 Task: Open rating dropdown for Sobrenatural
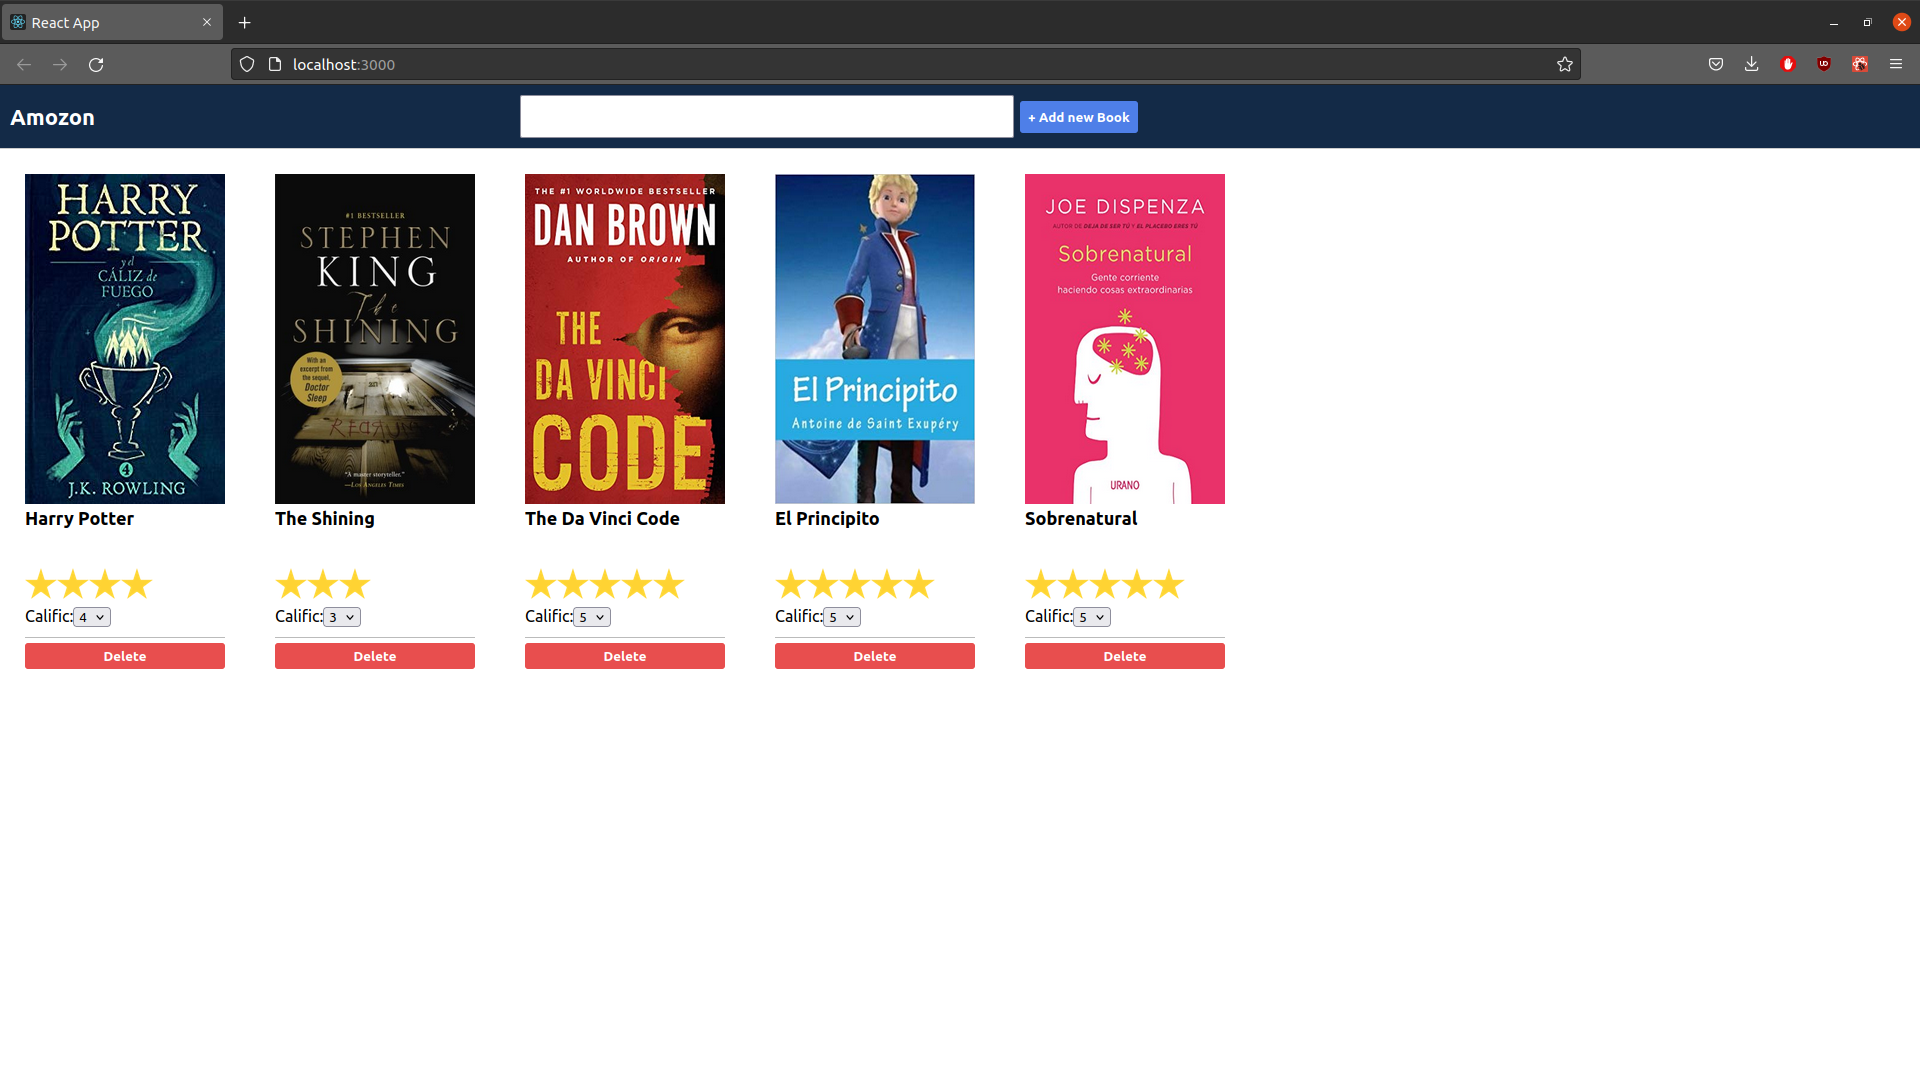coord(1092,617)
